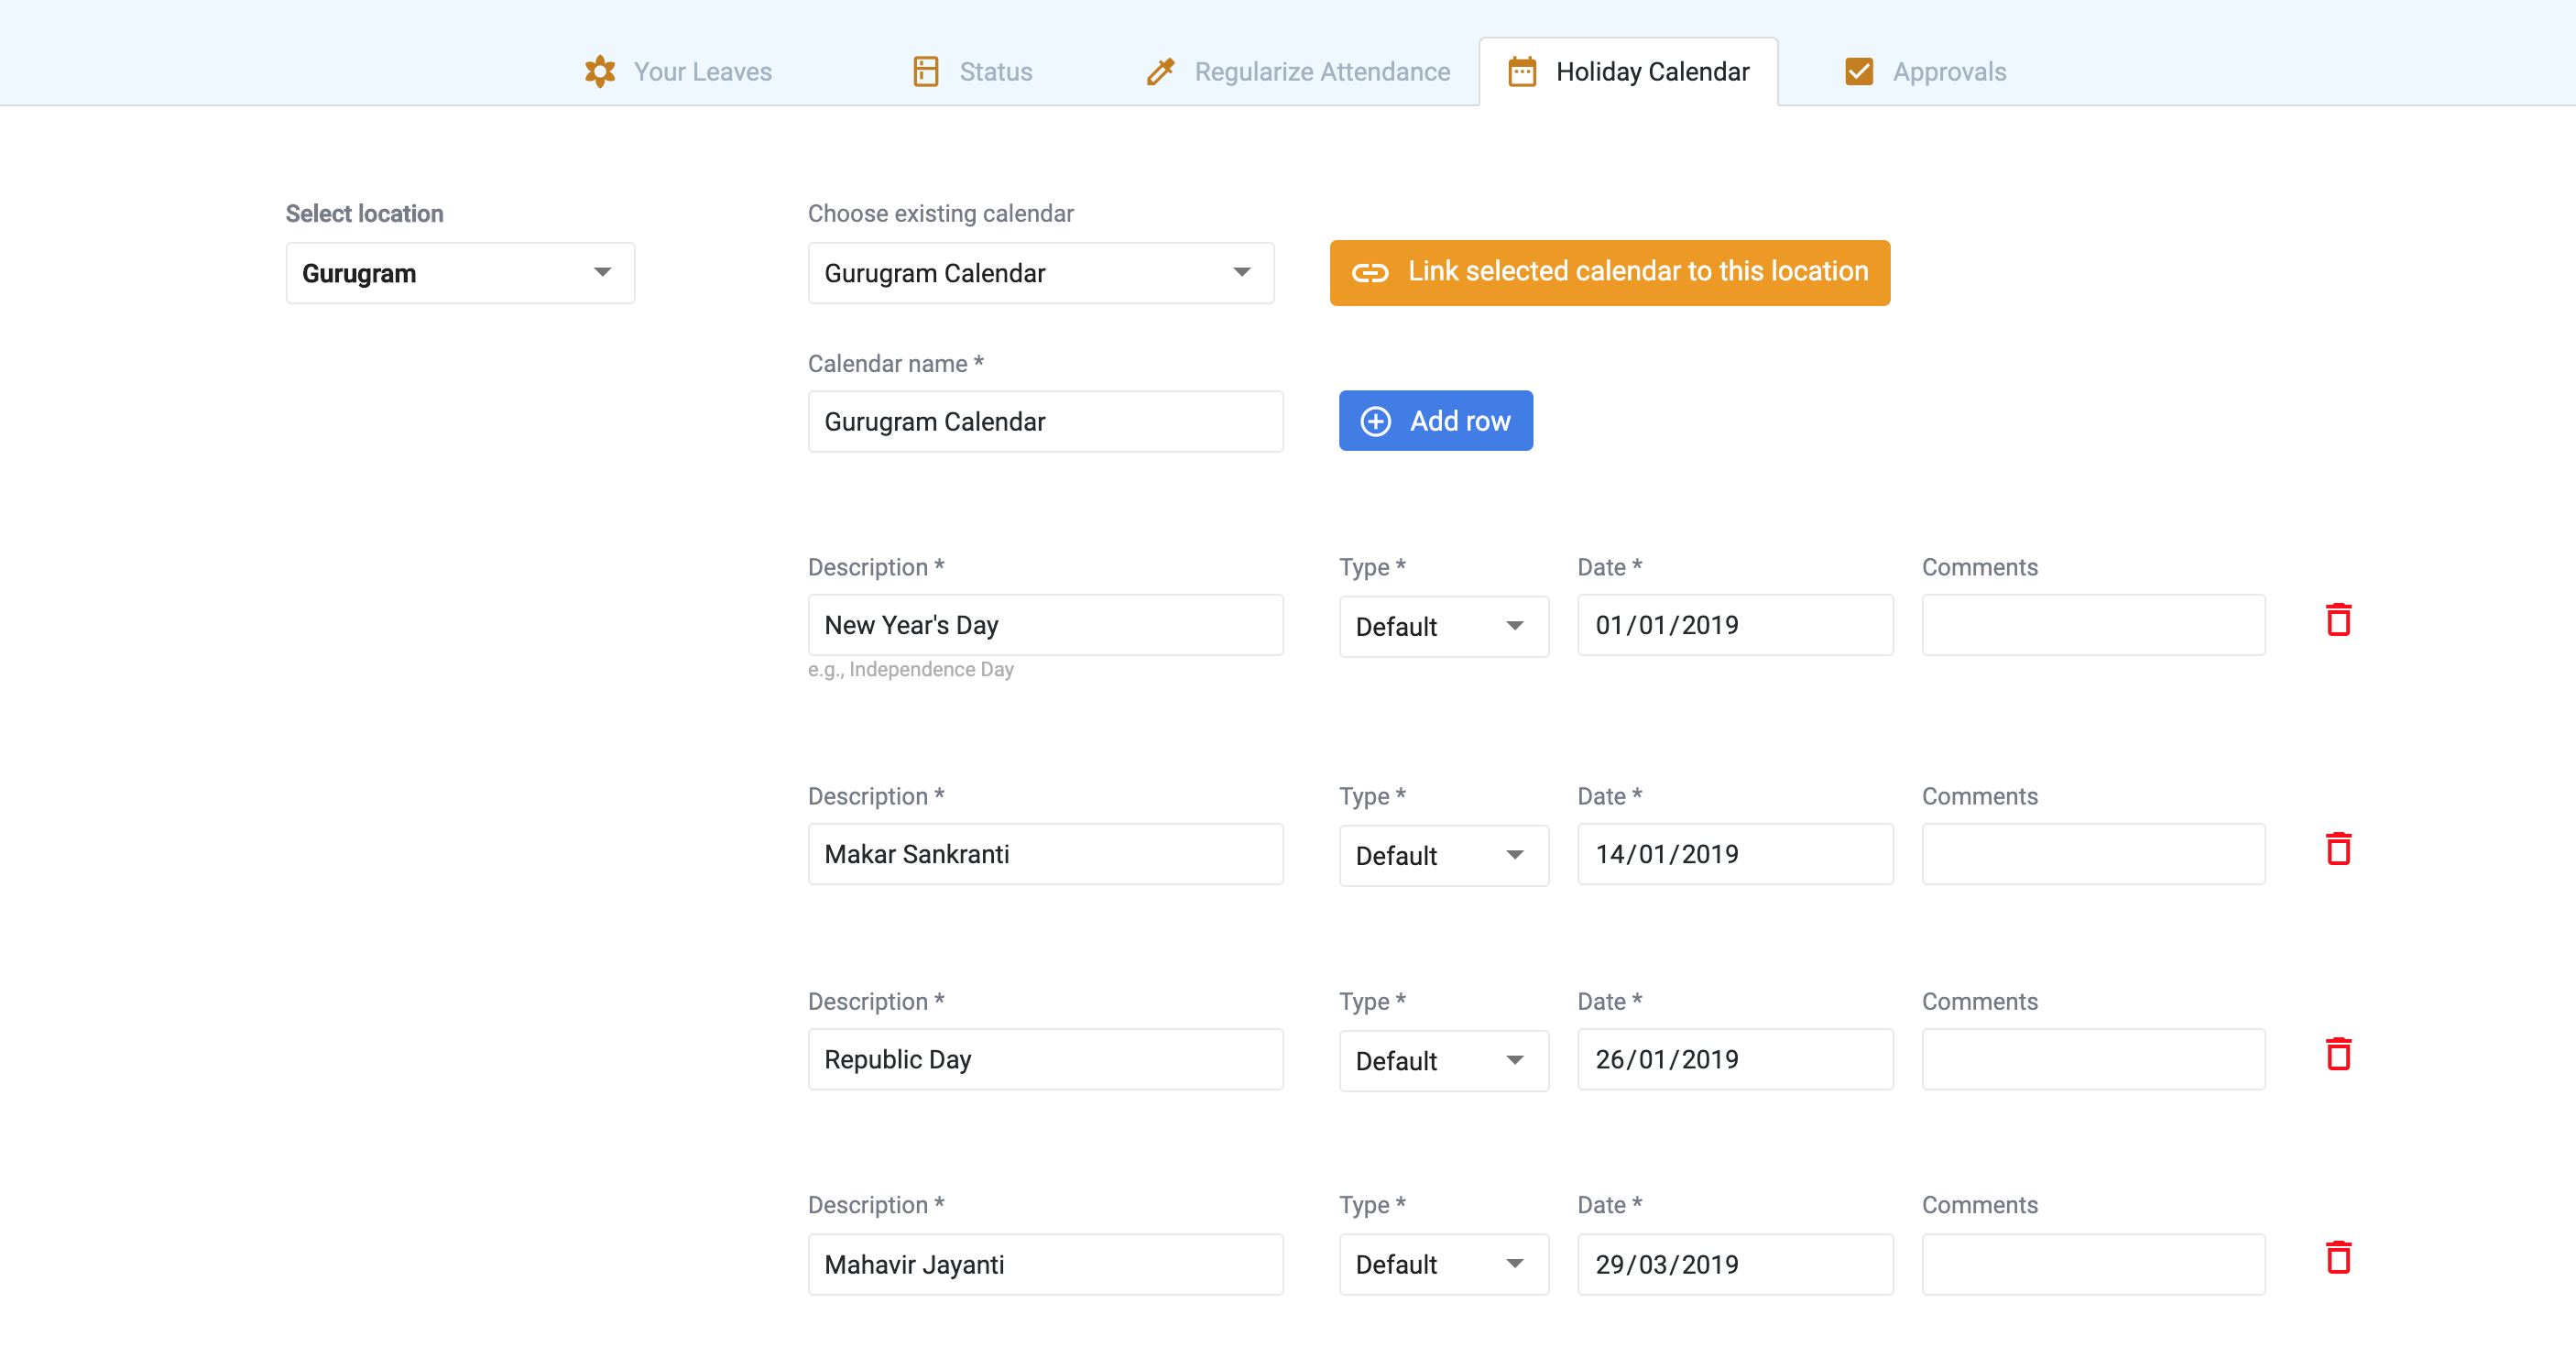2576x1358 pixels.
Task: Click the 01/01/2019 date field
Action: [1735, 625]
